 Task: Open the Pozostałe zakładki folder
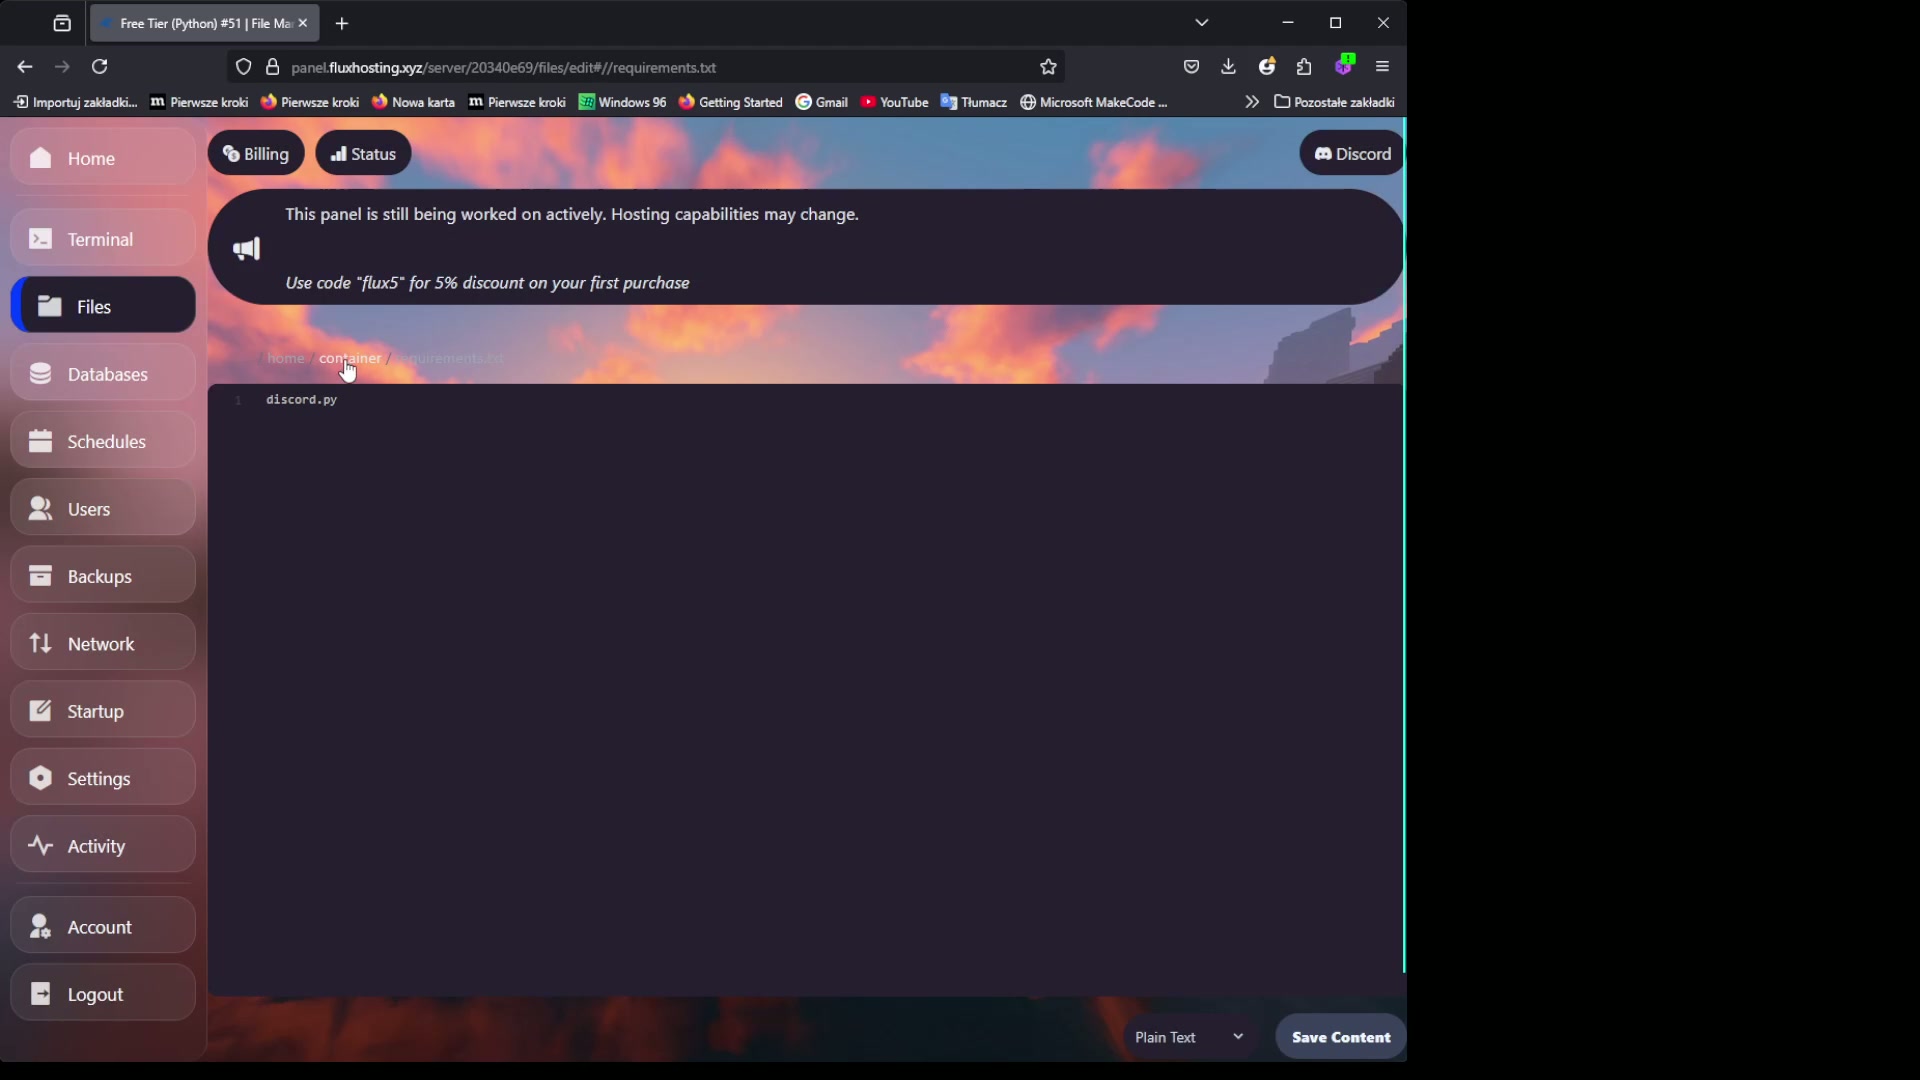[1334, 102]
